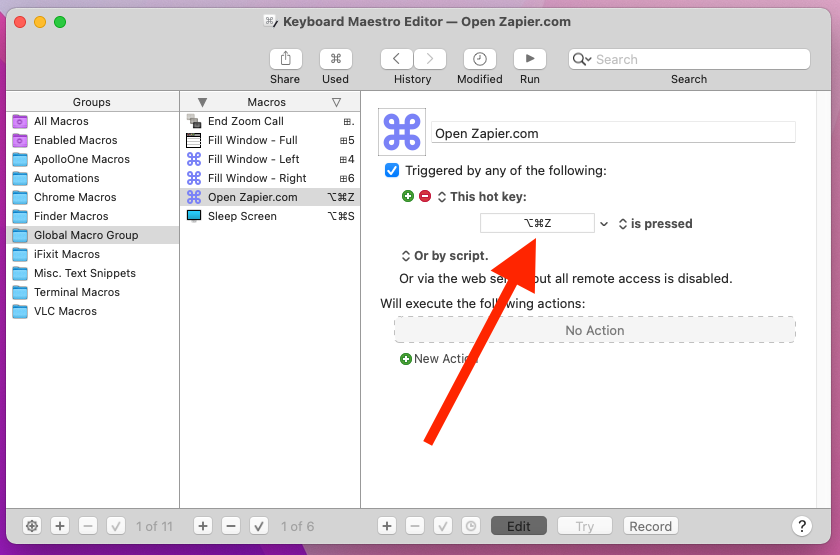
Task: Select the Fill Window - Full macro
Action: (x=270, y=140)
